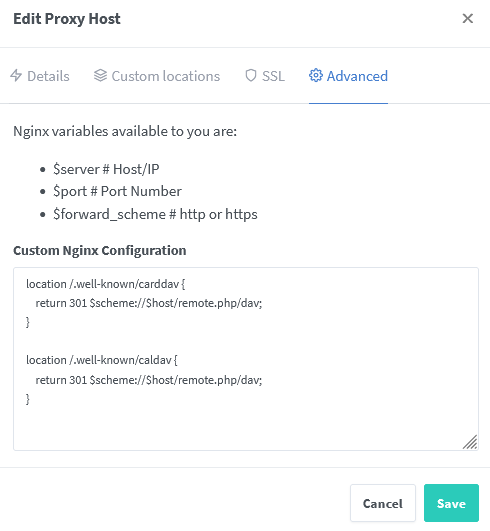Click the lightning bolt Details icon
The width and height of the screenshot is (490, 531).
[16, 76]
